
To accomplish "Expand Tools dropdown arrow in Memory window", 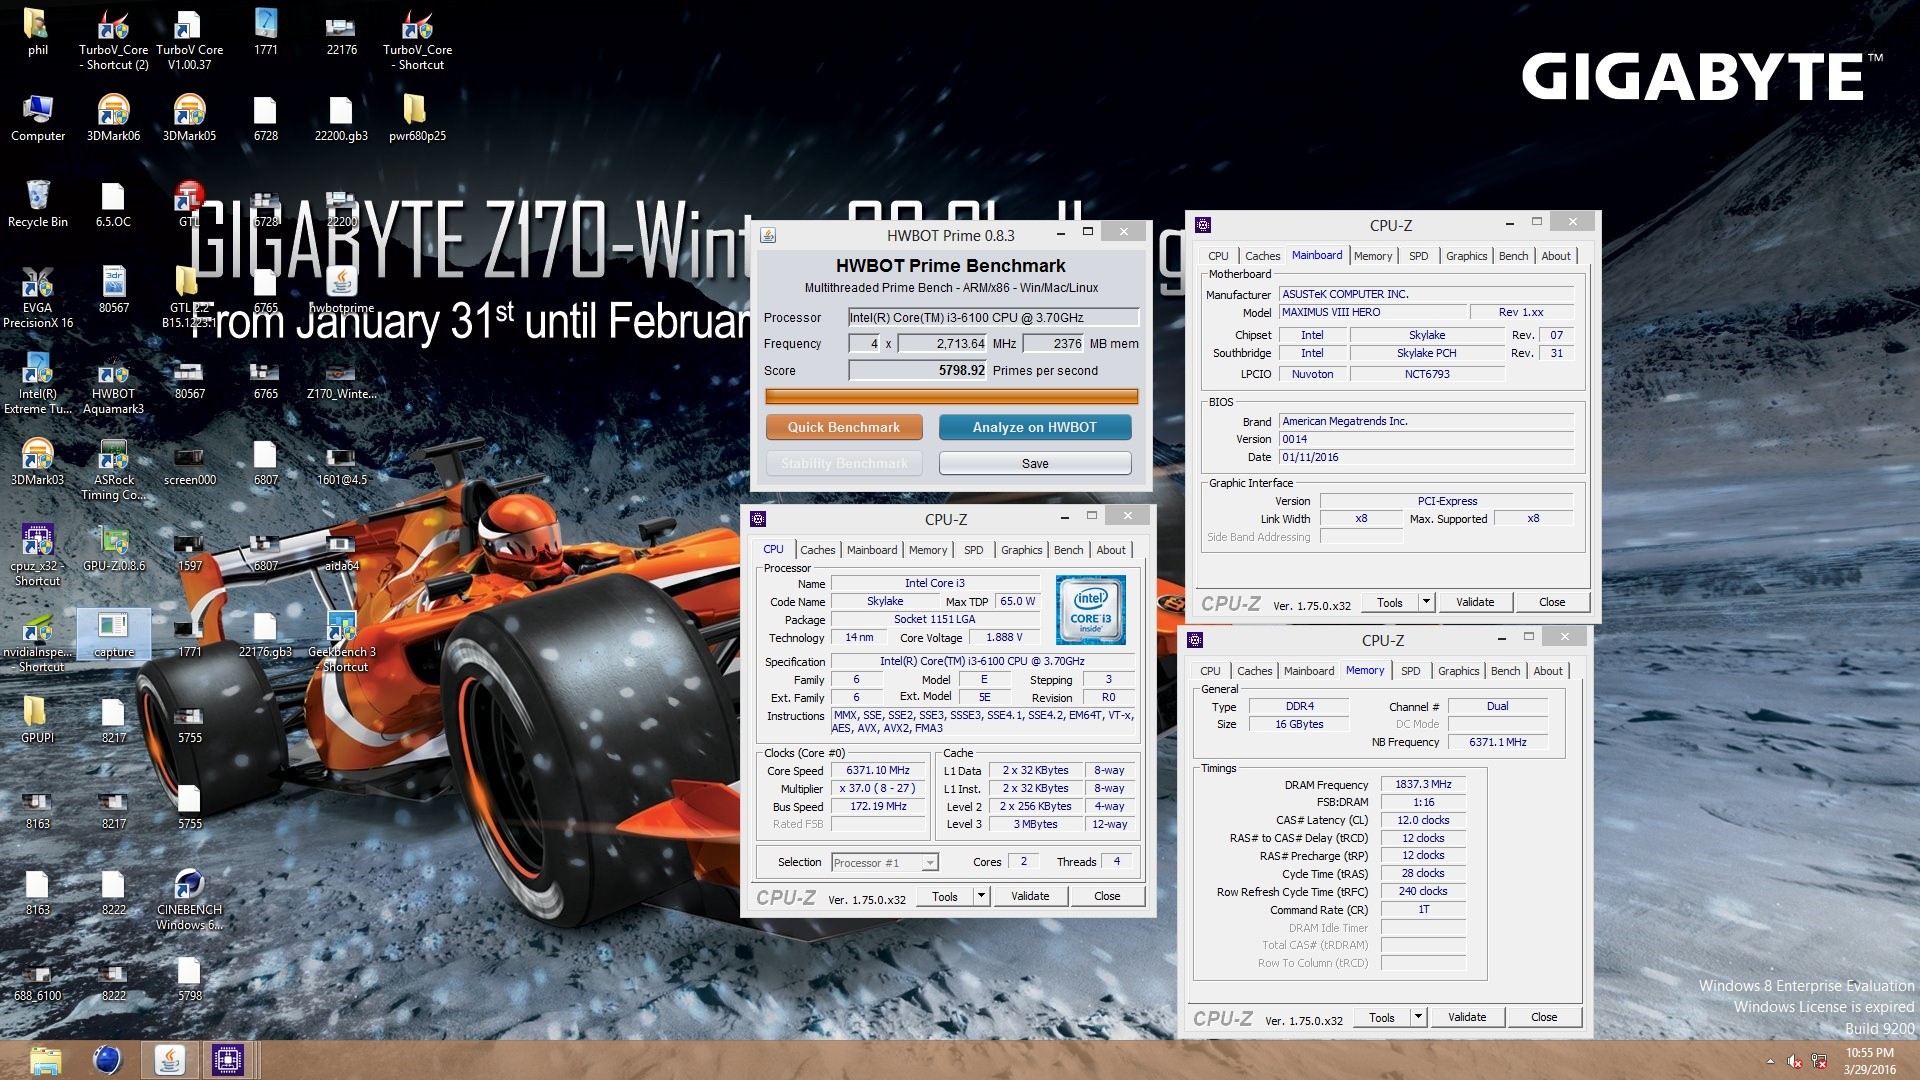I will [x=1418, y=1017].
